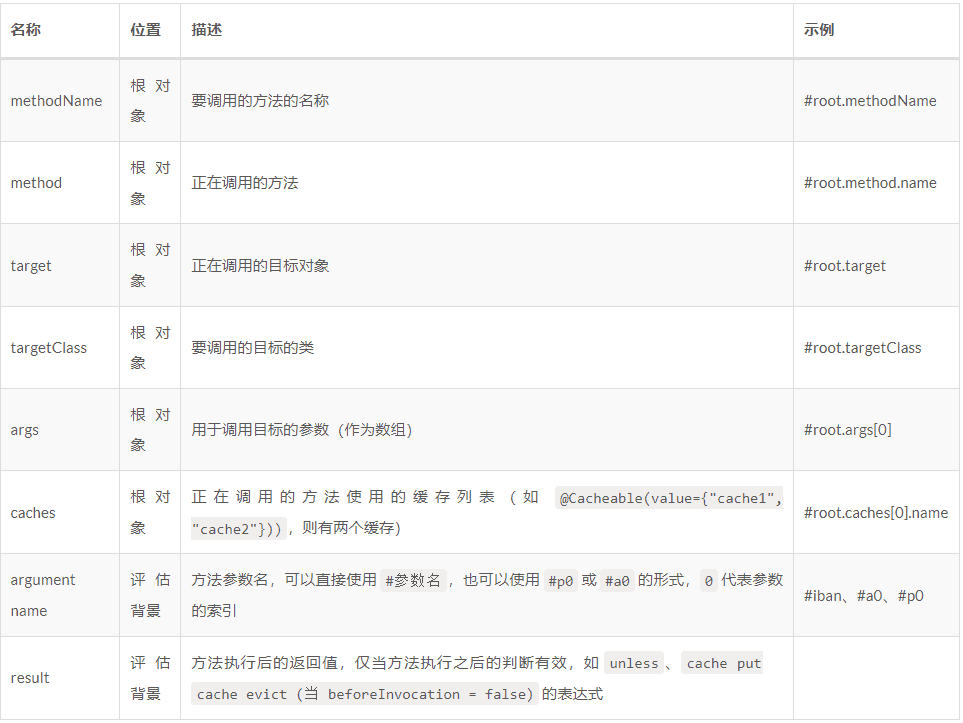Click the 位置 column header
Screen dimensions: 963x723
click(145, 30)
